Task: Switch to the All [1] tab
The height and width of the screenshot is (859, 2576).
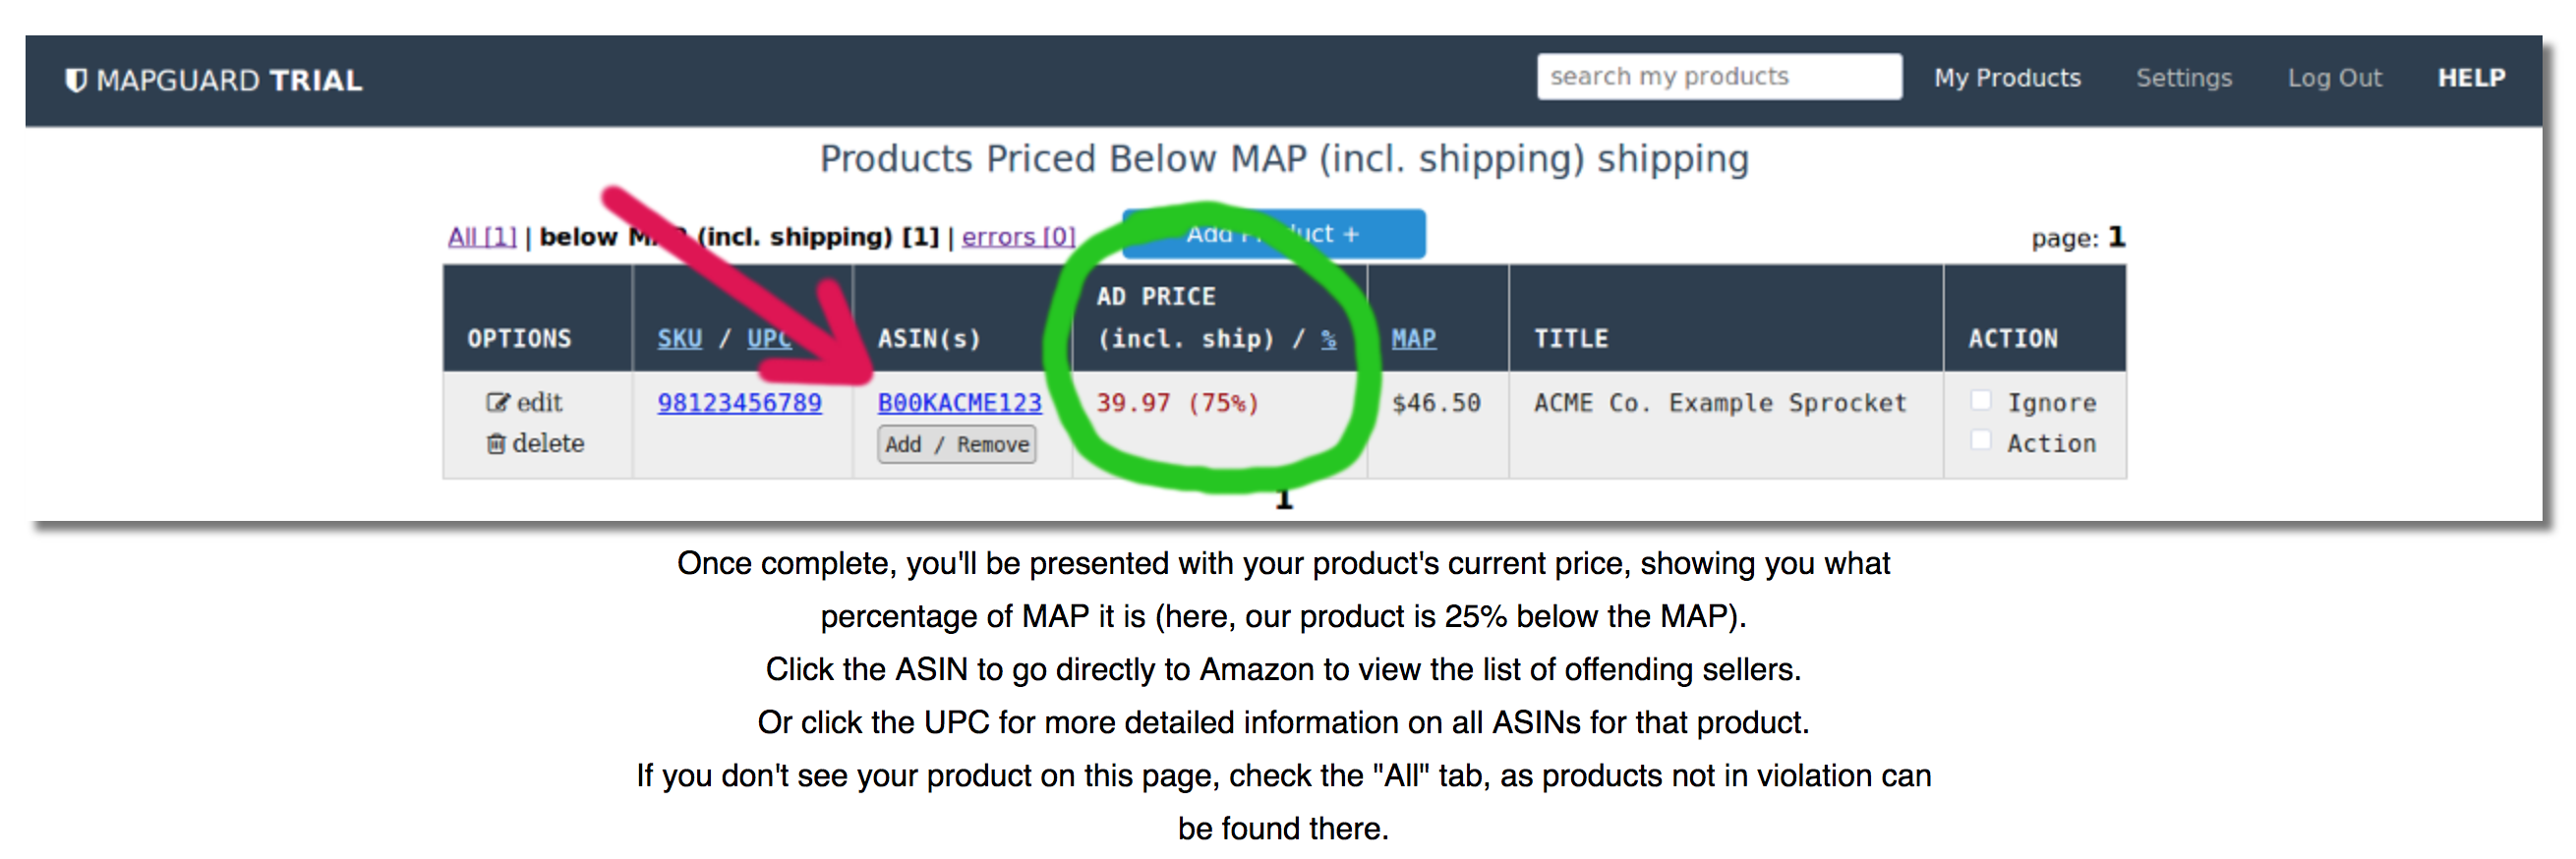Action: [481, 237]
